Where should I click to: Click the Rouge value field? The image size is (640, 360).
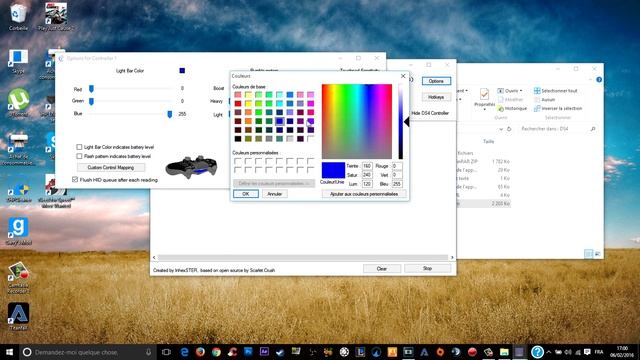(397, 166)
